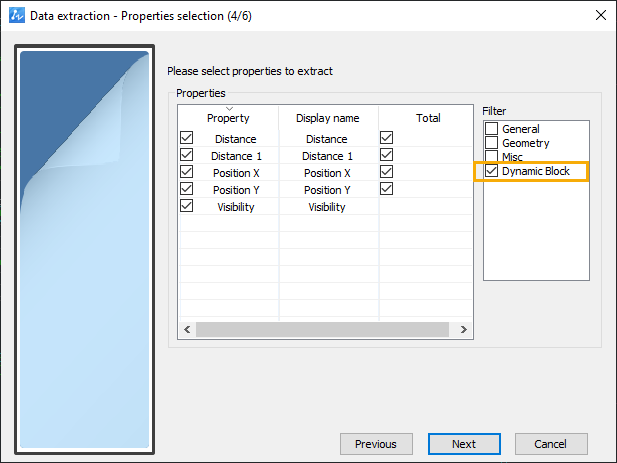617x463 pixels.
Task: Select the Distance 1 display name cell
Action: [327, 156]
